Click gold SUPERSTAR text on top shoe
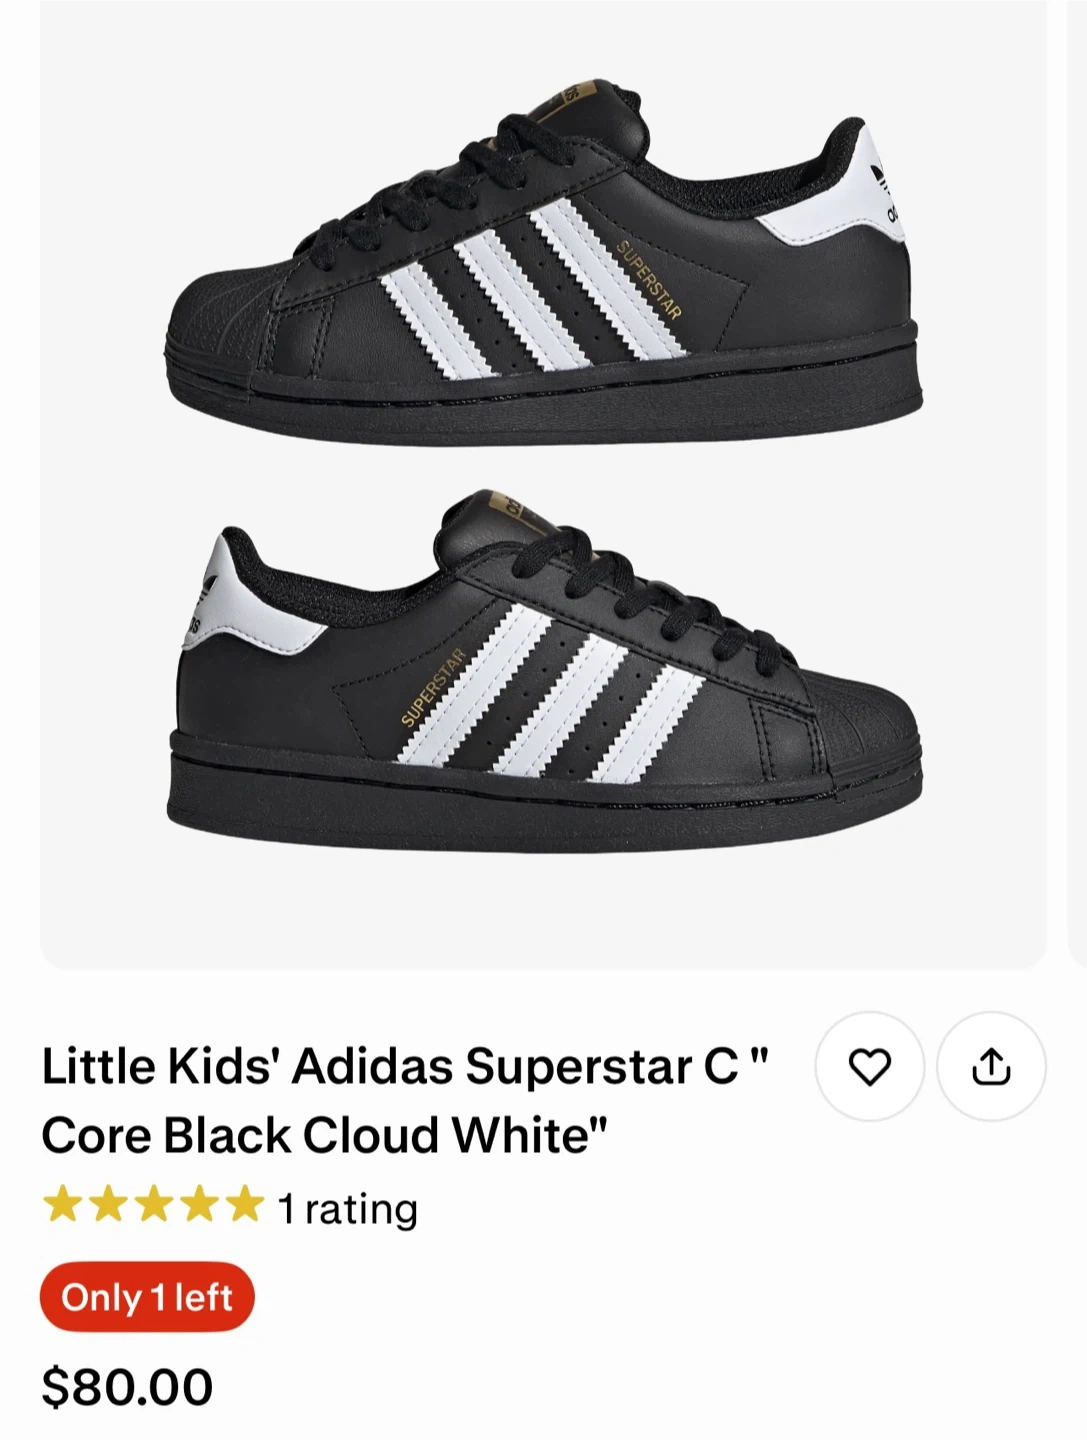This screenshot has height=1440, width=1087. (649, 280)
